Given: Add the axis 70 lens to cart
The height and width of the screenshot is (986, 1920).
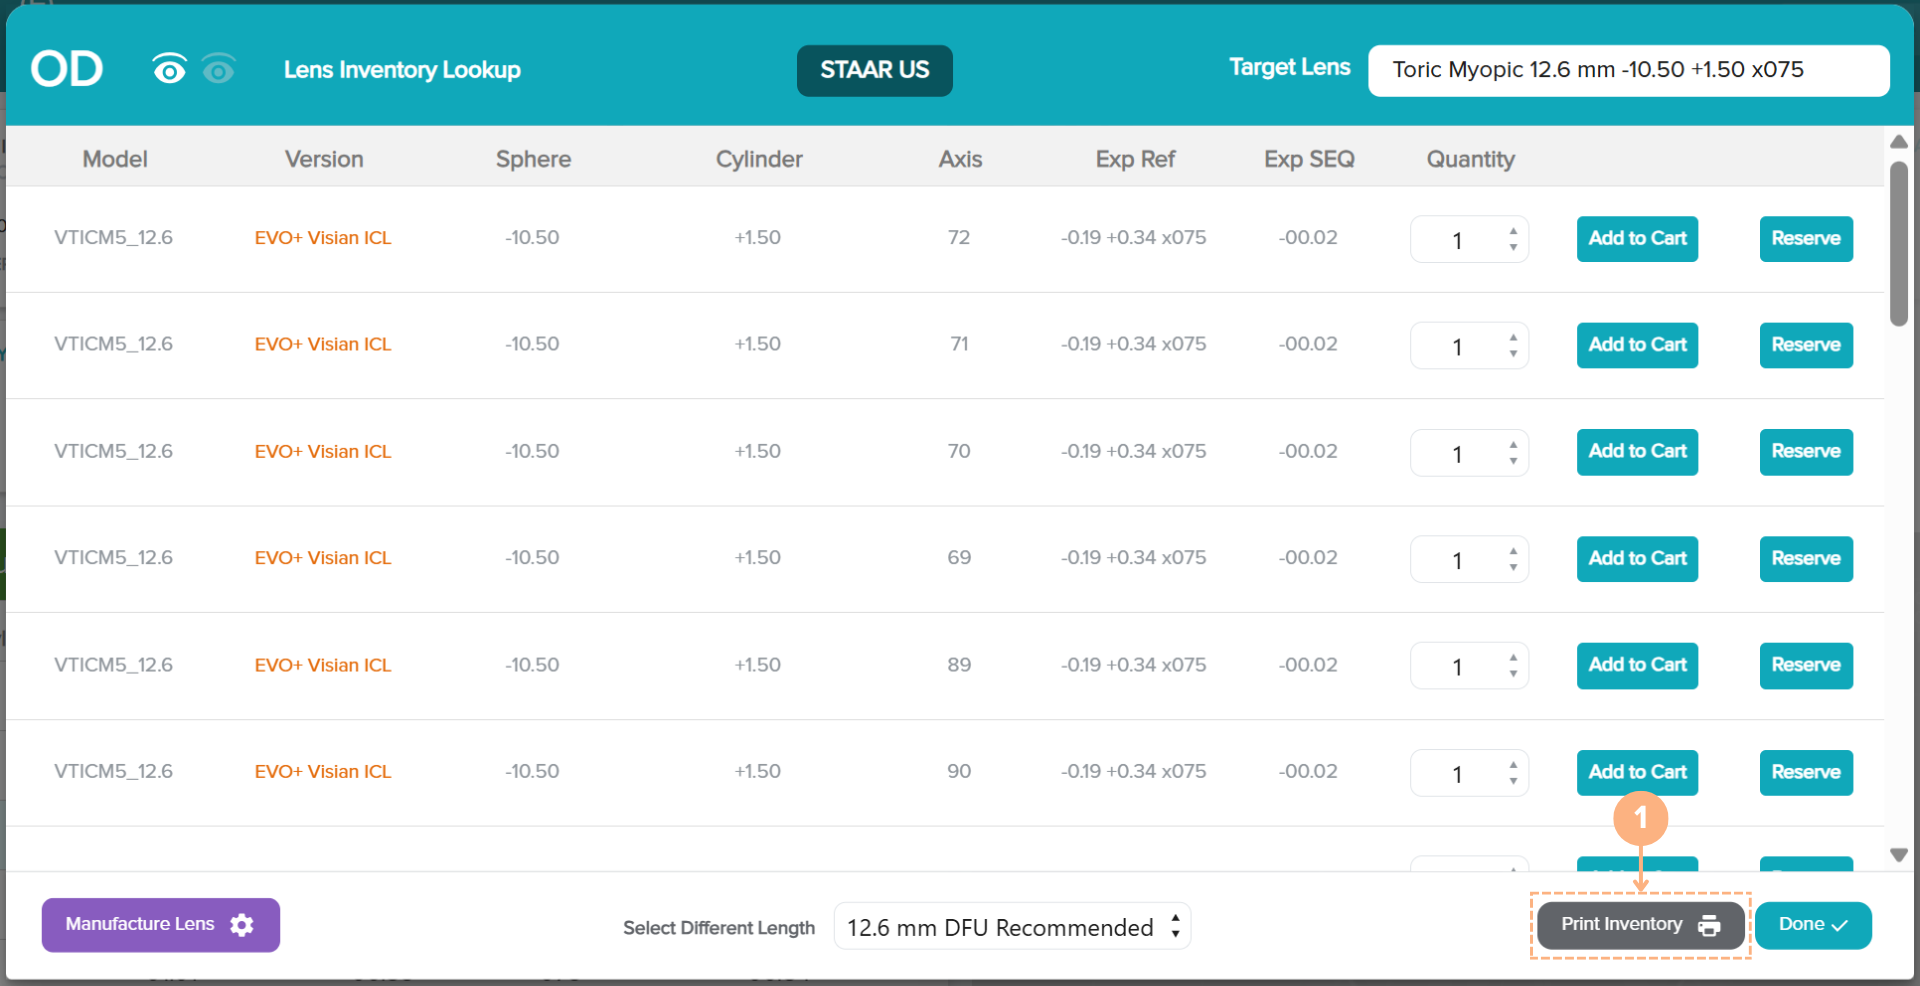Looking at the screenshot, I should point(1636,452).
